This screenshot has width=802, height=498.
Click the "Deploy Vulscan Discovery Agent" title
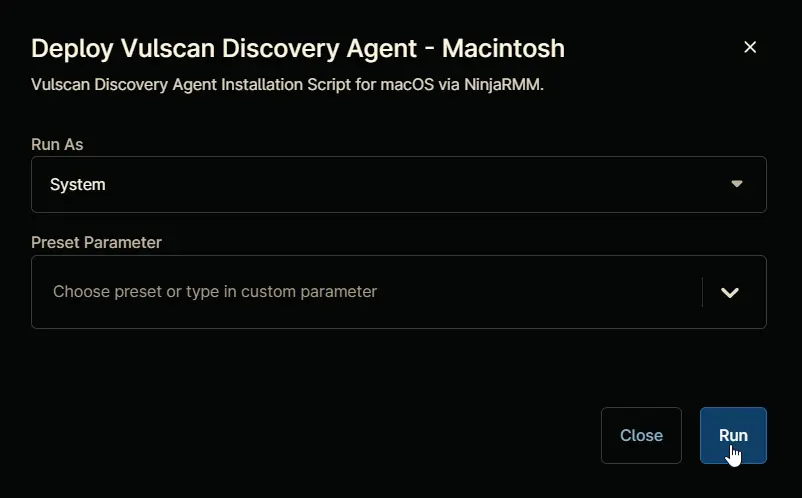pos(224,49)
